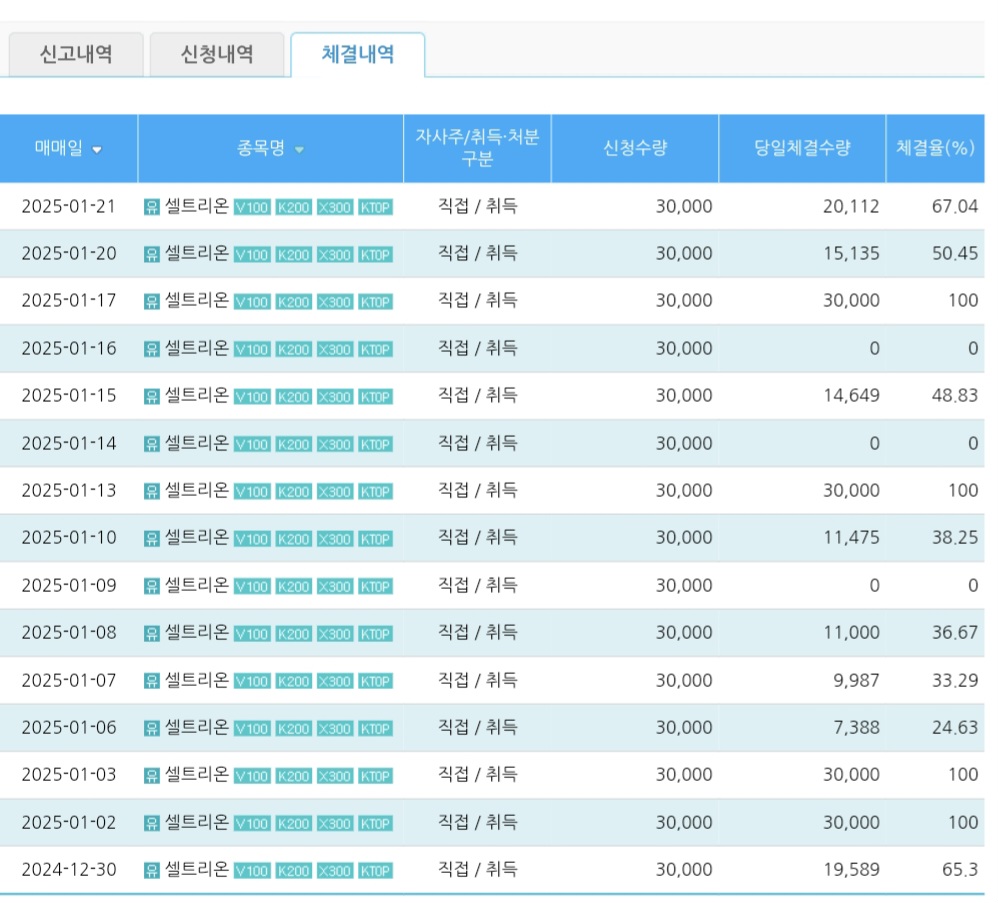Click execution rate 36.67
Image resolution: width=998 pixels, height=903 pixels.
pos(955,633)
